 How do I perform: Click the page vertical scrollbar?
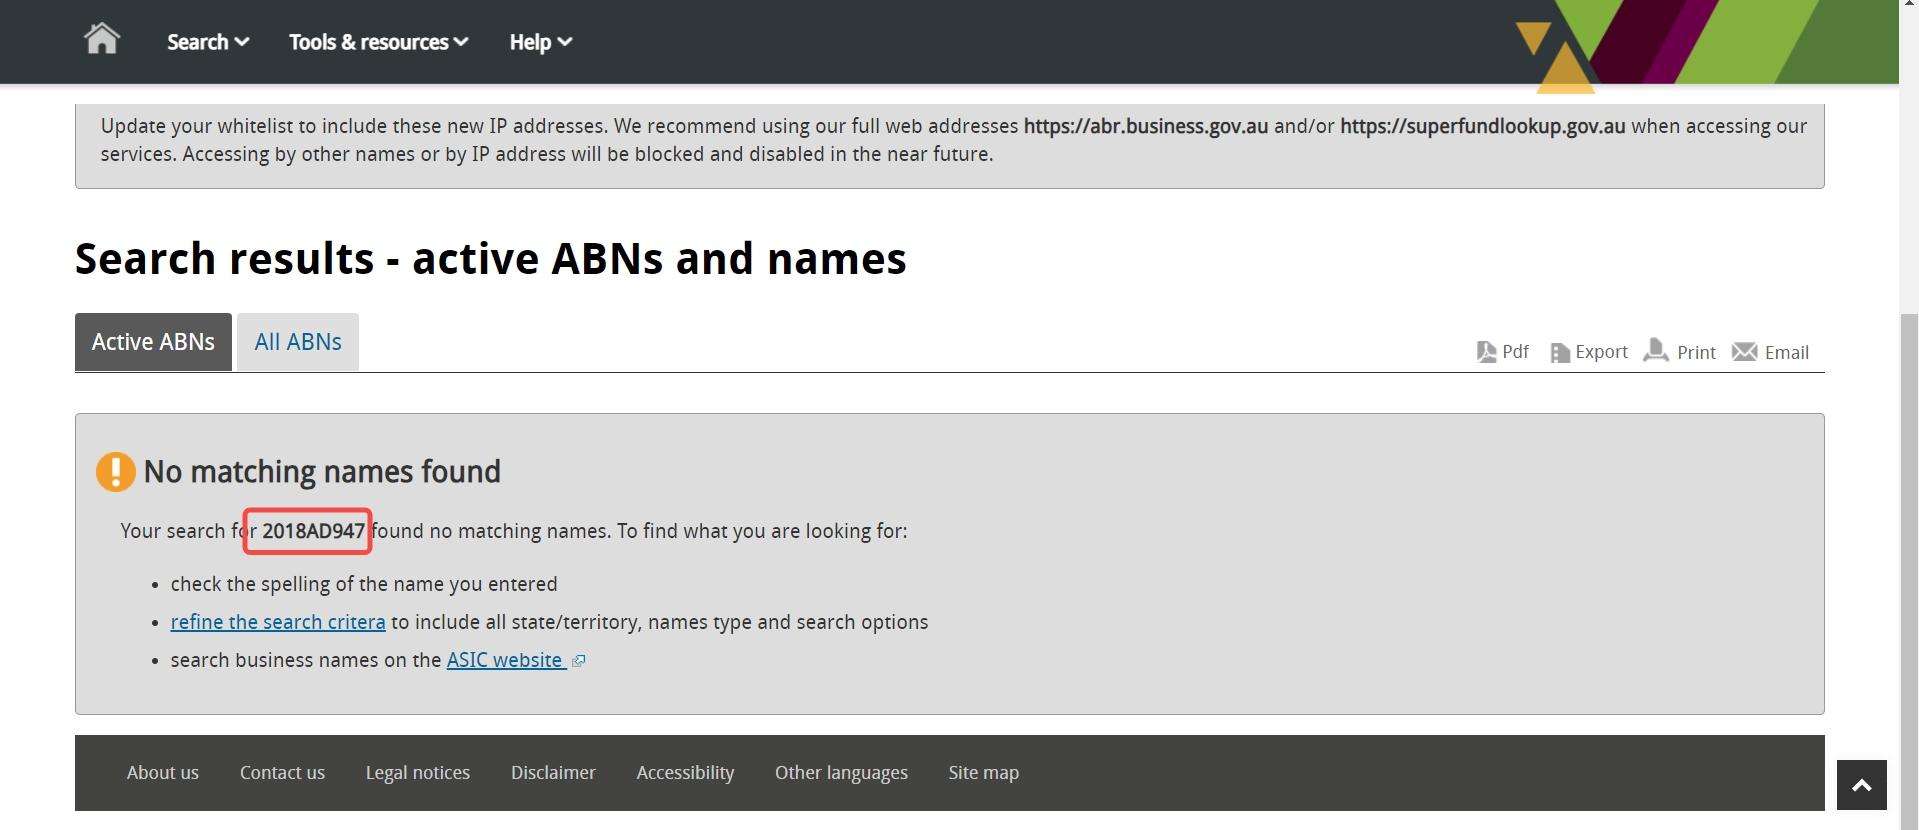[x=1909, y=570]
